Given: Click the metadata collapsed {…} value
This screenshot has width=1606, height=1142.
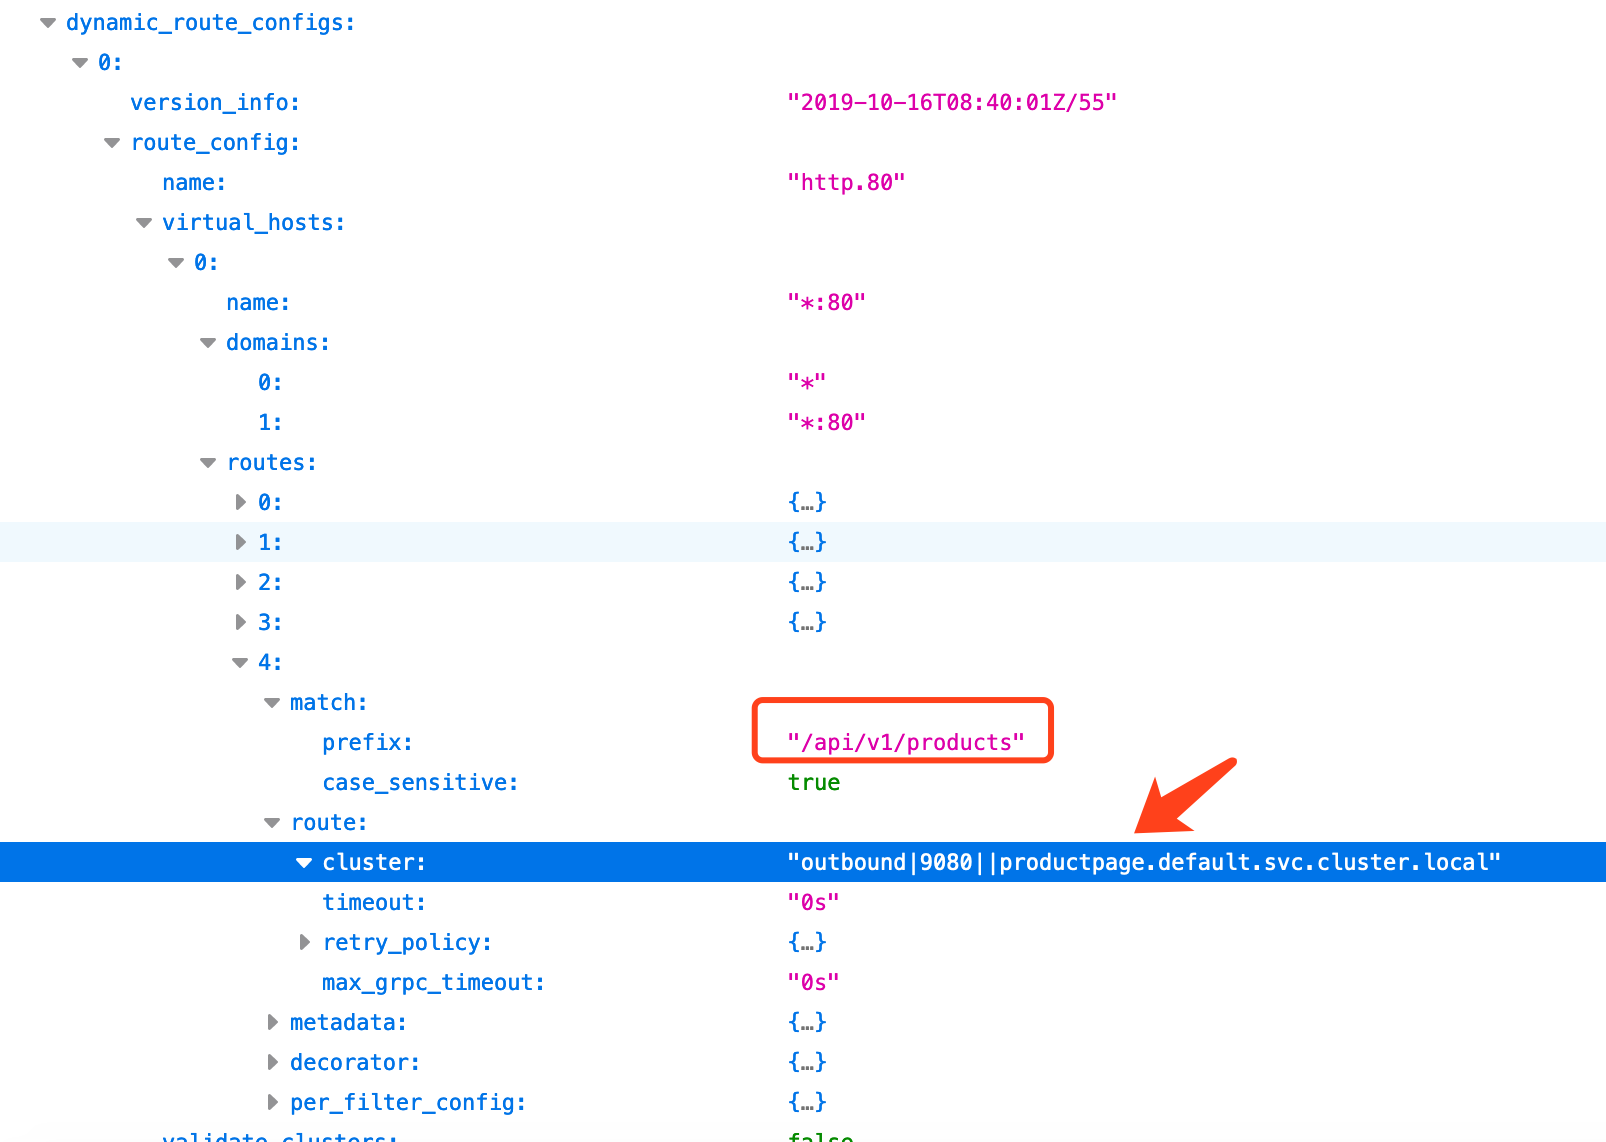Looking at the screenshot, I should click(x=807, y=1022).
